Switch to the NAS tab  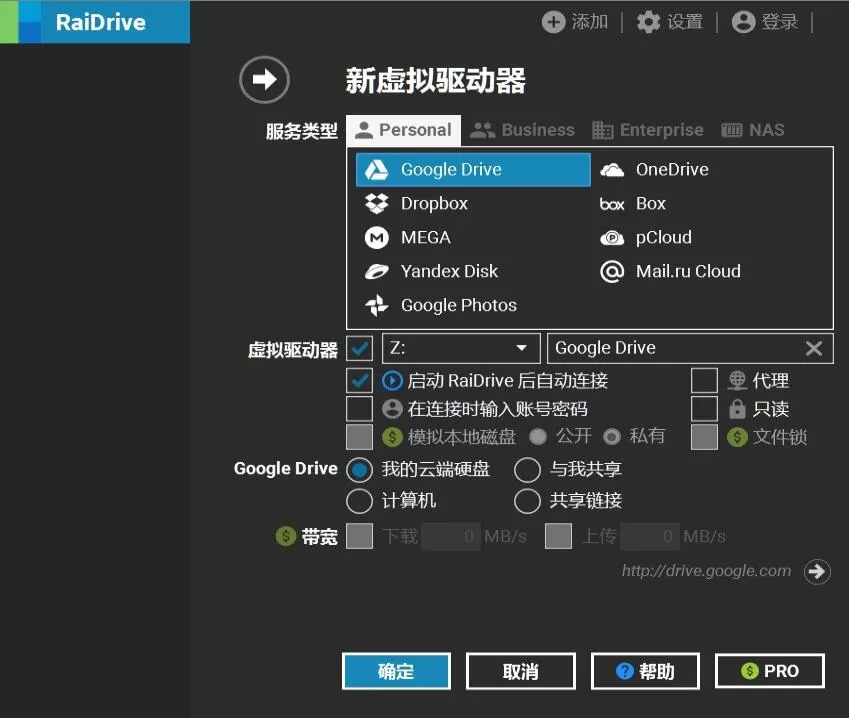tap(753, 130)
